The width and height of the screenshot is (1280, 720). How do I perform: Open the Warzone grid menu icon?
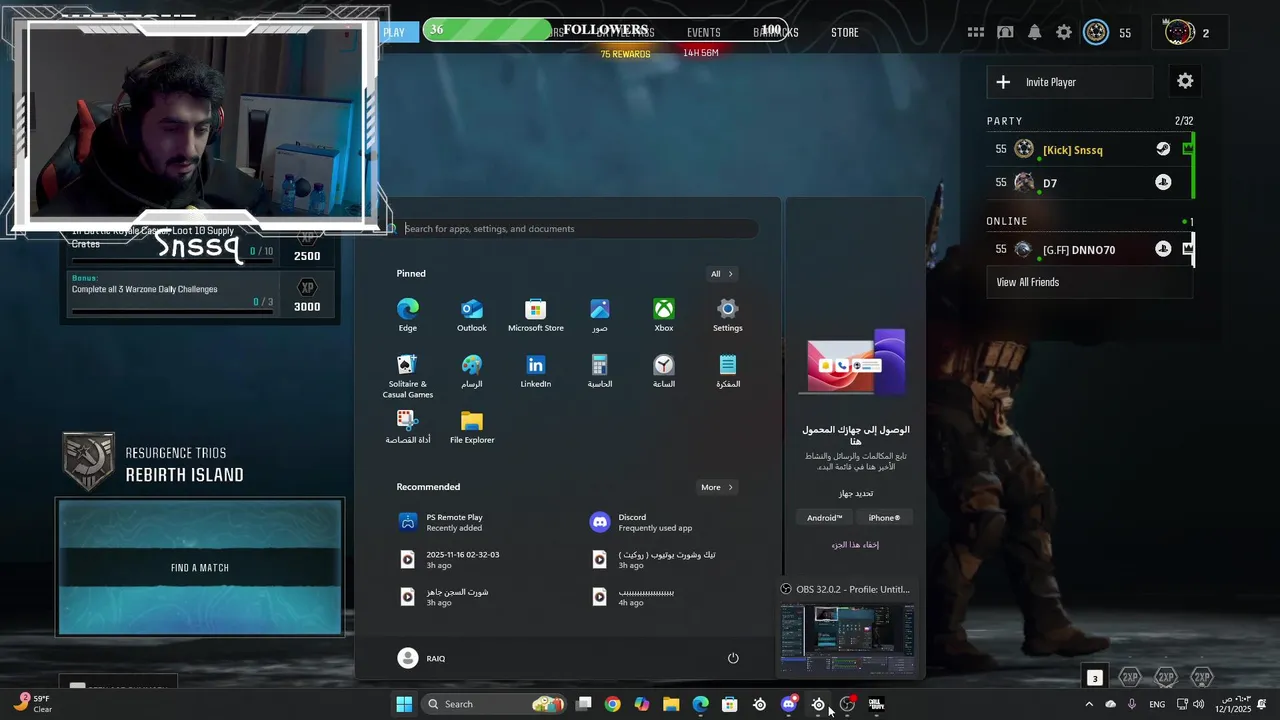point(976,32)
